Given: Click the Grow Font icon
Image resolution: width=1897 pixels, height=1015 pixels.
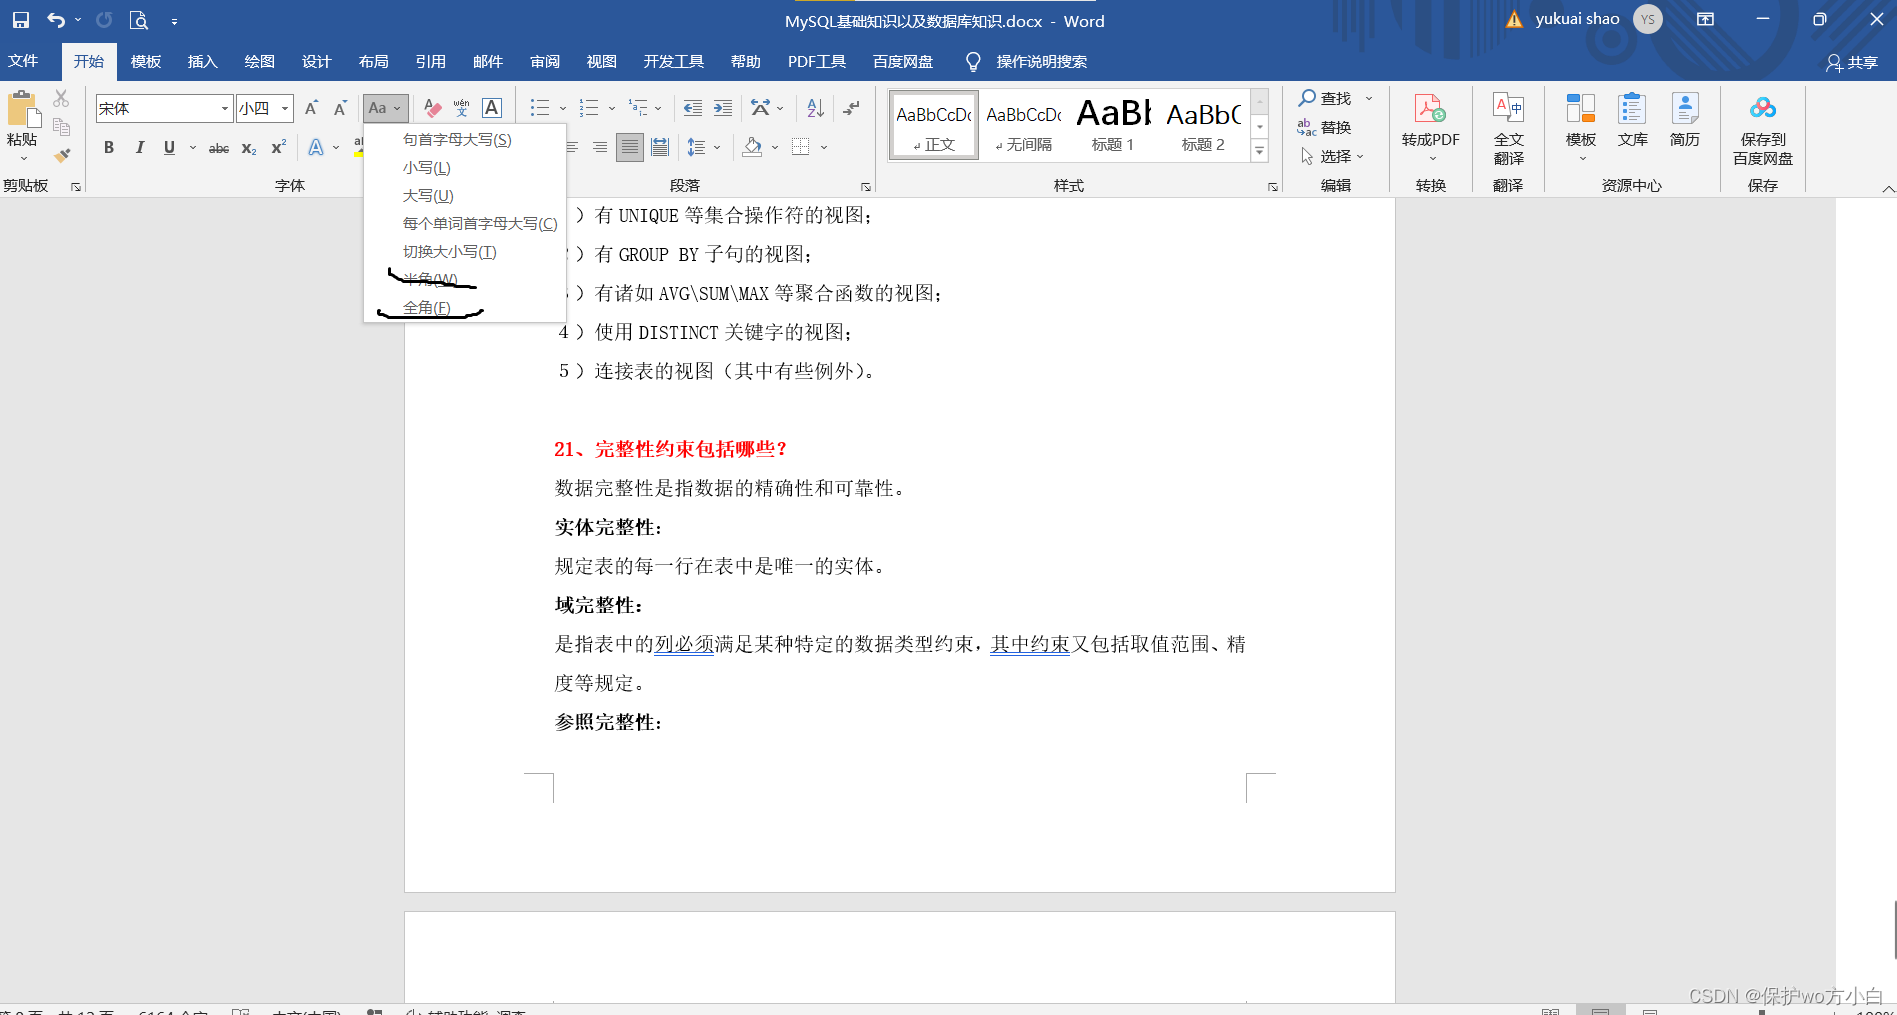Looking at the screenshot, I should click(x=311, y=108).
